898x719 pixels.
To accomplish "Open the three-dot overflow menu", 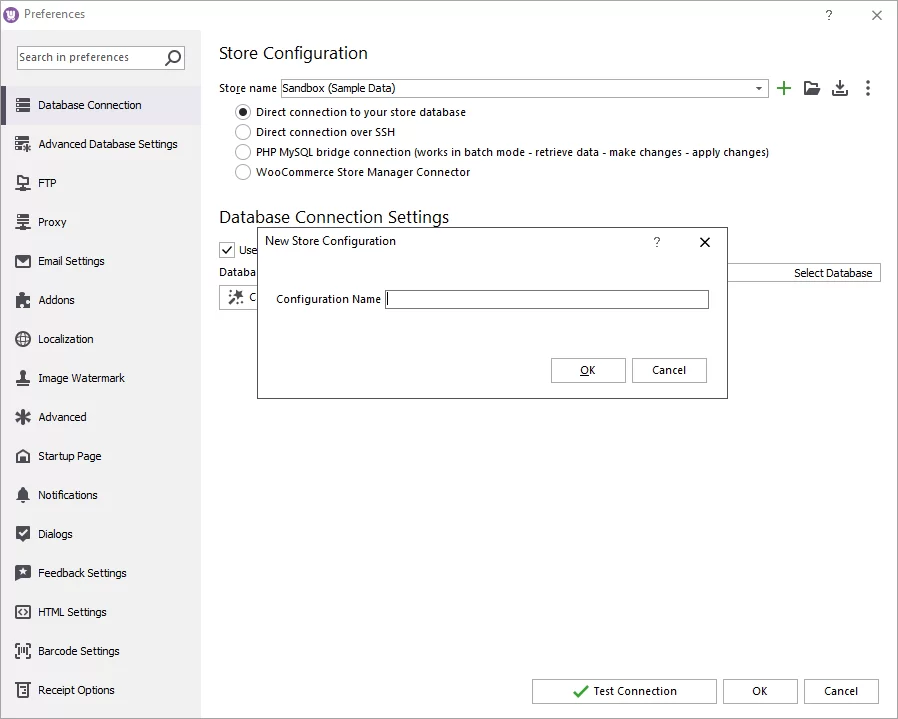I will pyautogui.click(x=868, y=88).
